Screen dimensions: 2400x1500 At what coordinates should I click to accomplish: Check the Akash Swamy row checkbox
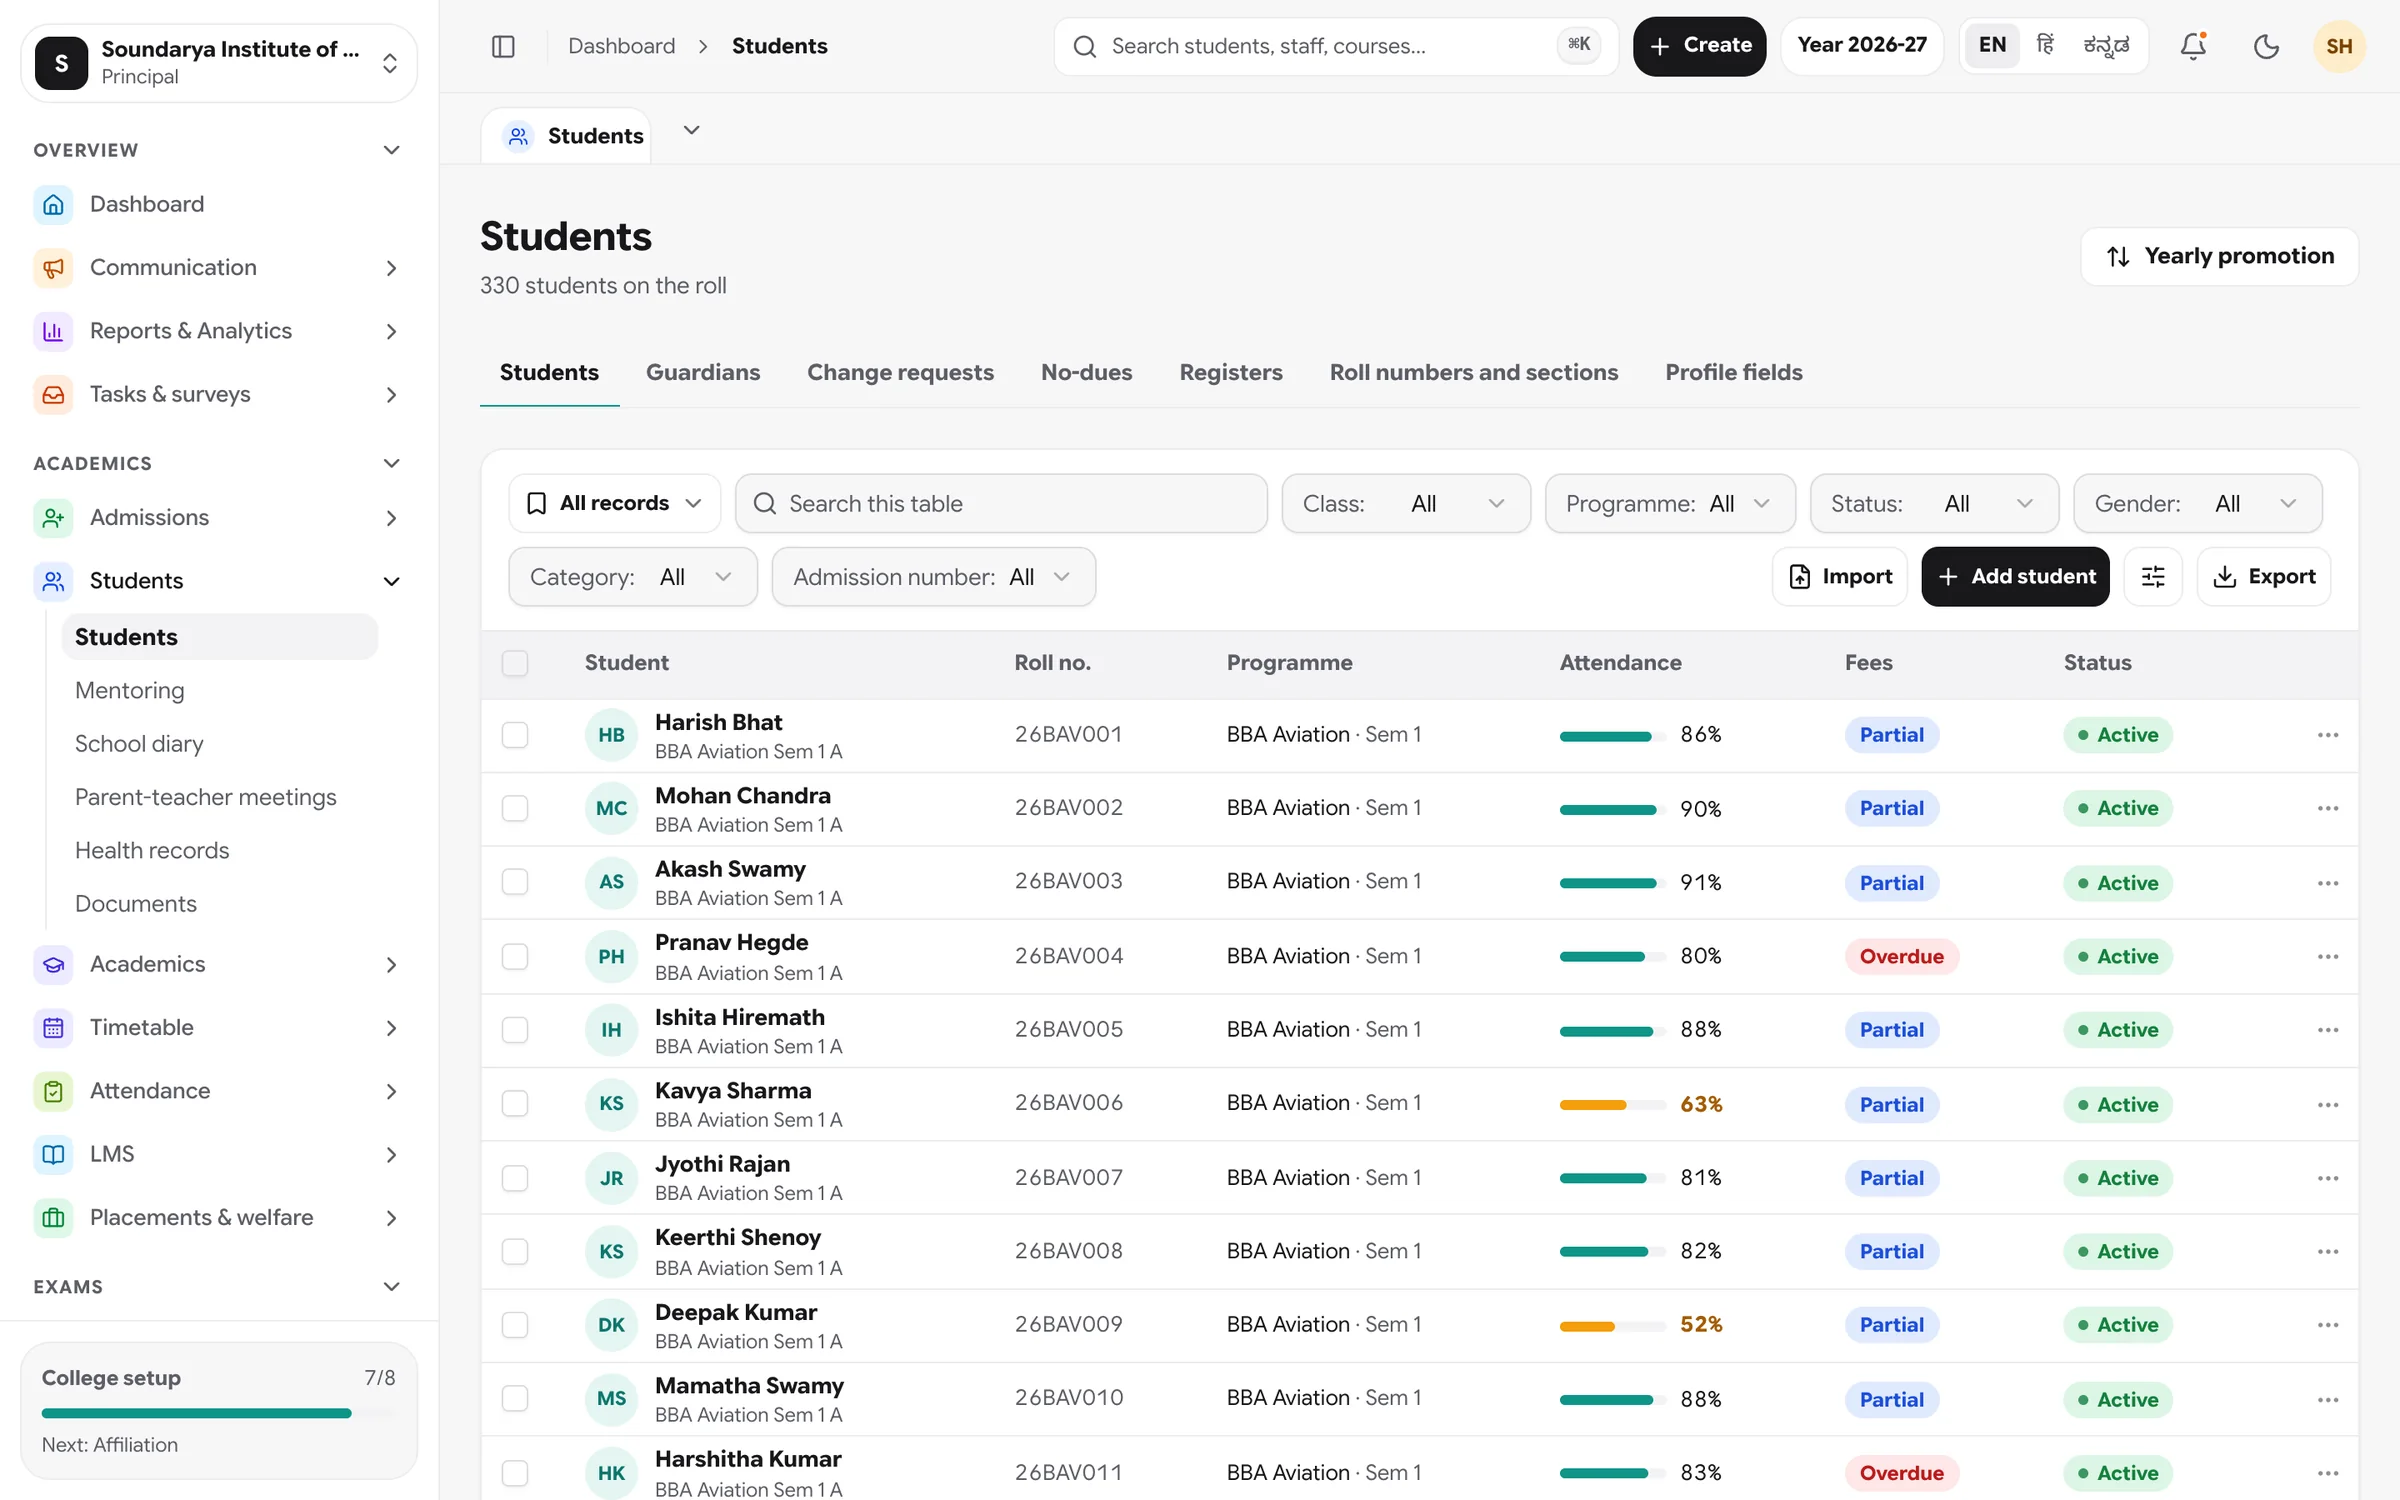pos(515,882)
